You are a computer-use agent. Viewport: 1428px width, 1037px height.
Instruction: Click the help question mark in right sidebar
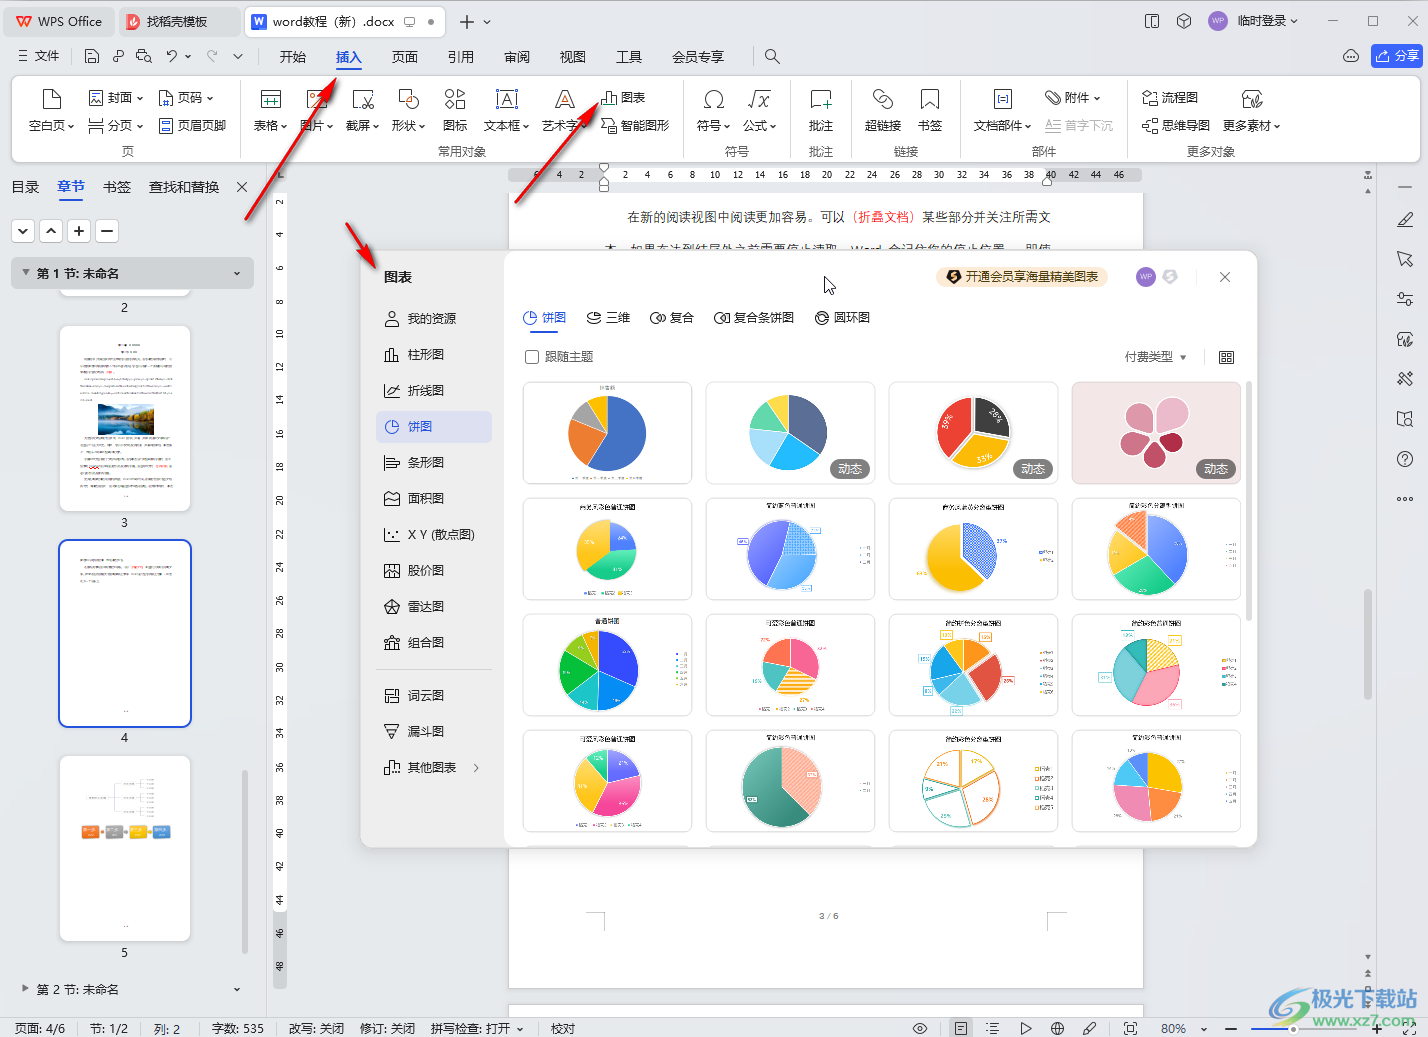click(x=1405, y=459)
